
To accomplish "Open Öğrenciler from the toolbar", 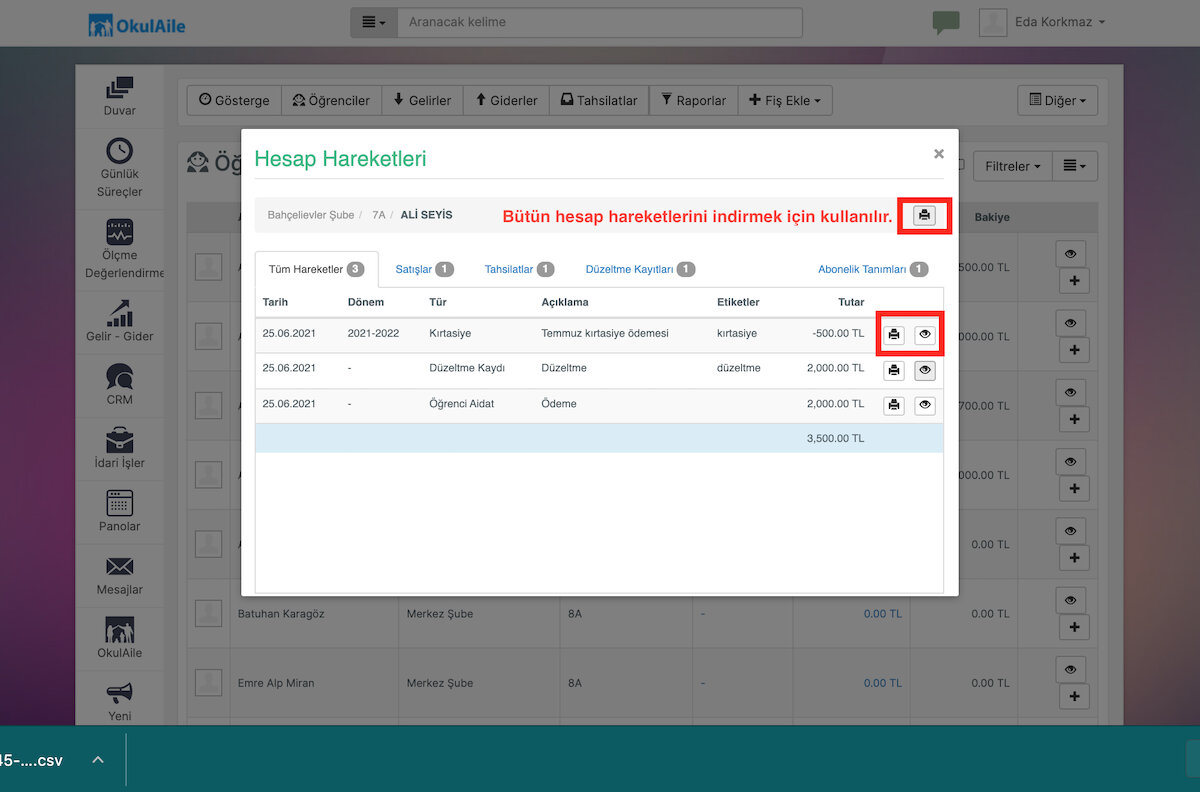I will pyautogui.click(x=331, y=100).
